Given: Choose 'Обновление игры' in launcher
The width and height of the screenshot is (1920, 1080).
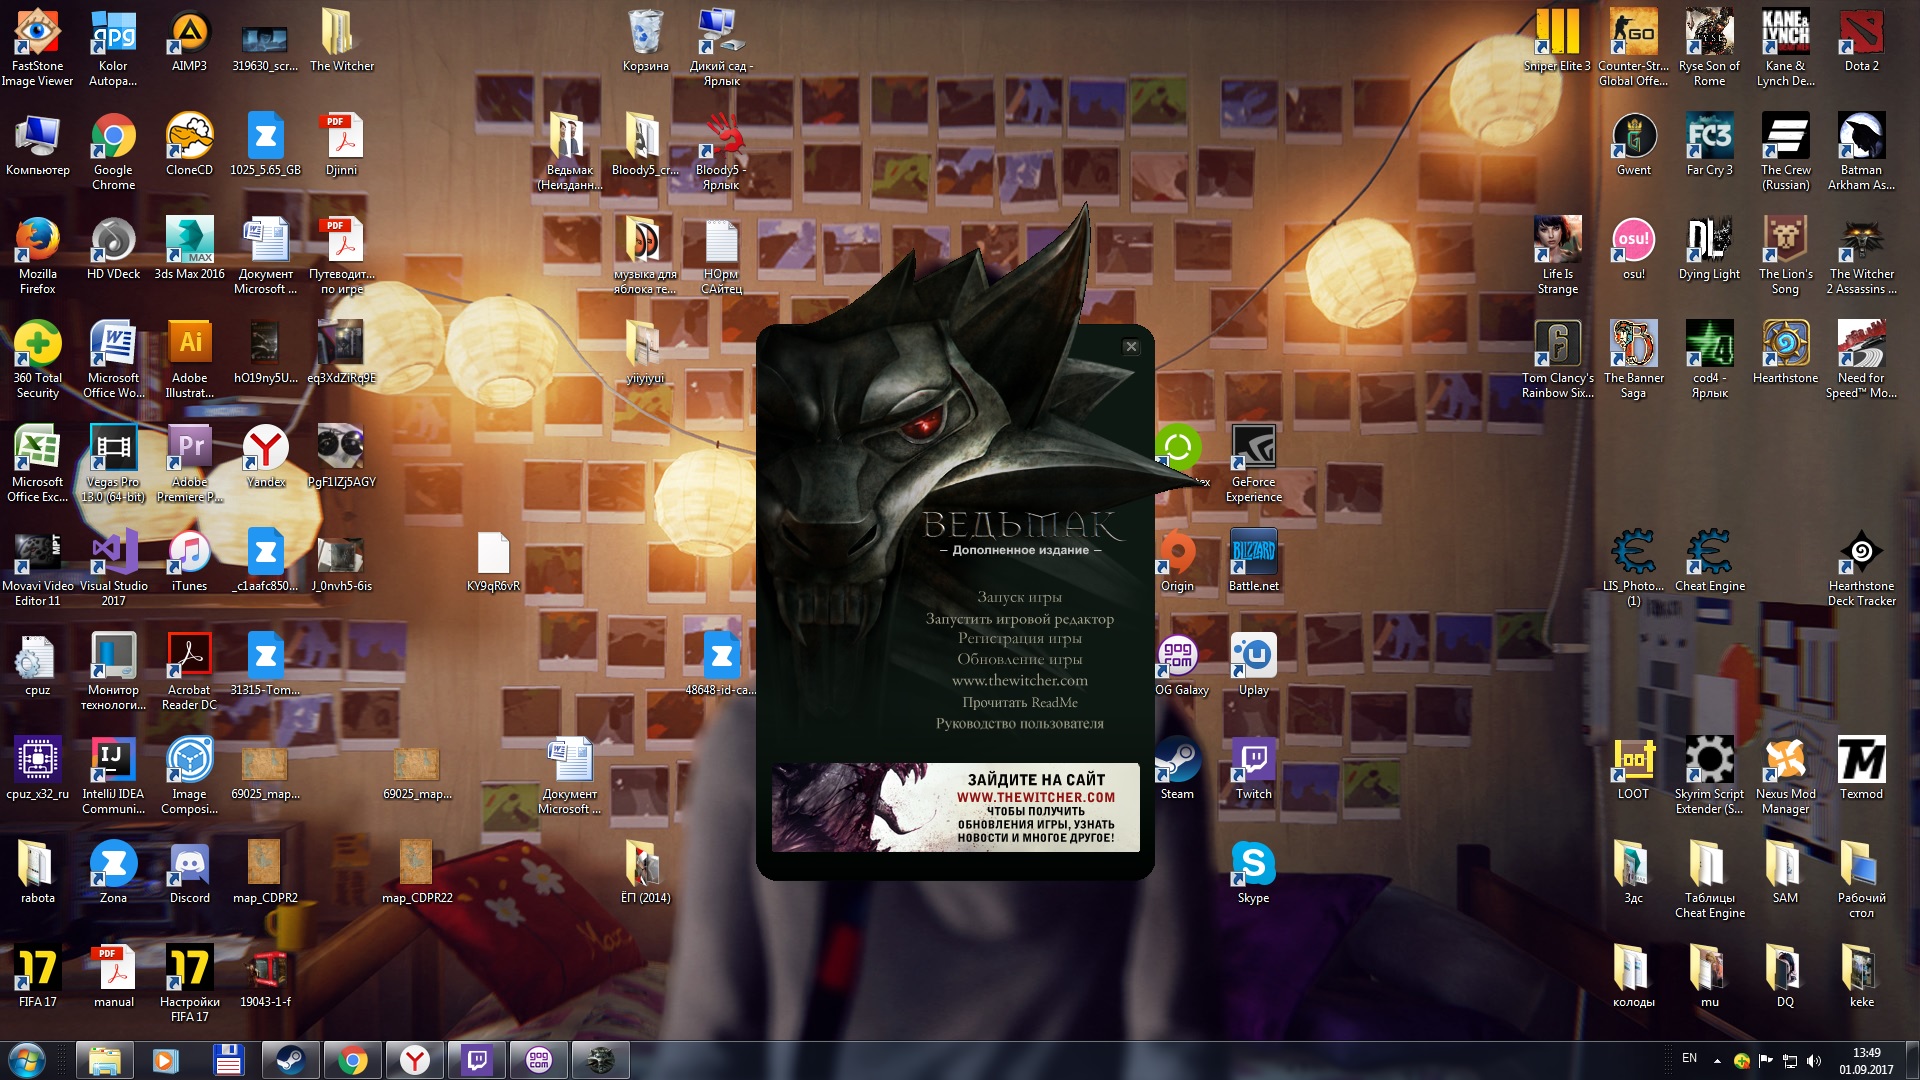Looking at the screenshot, I should (x=1019, y=659).
